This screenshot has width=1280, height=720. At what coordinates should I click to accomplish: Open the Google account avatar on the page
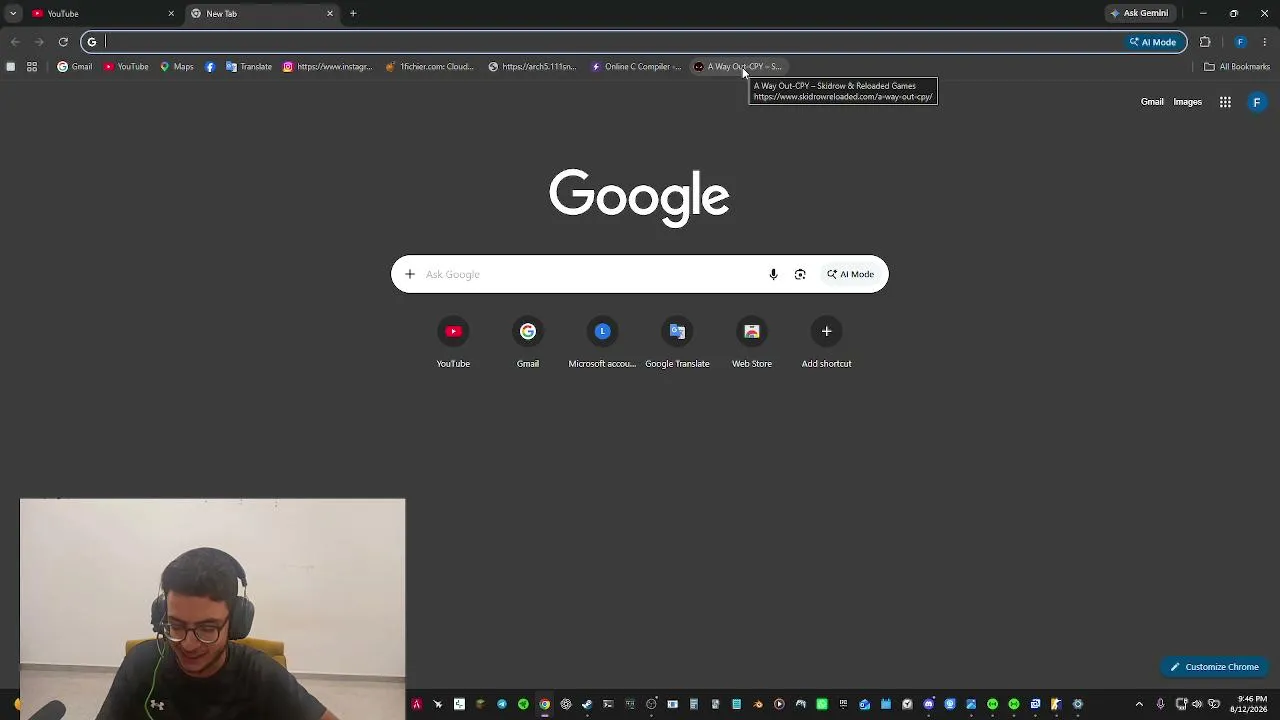pyautogui.click(x=1257, y=102)
